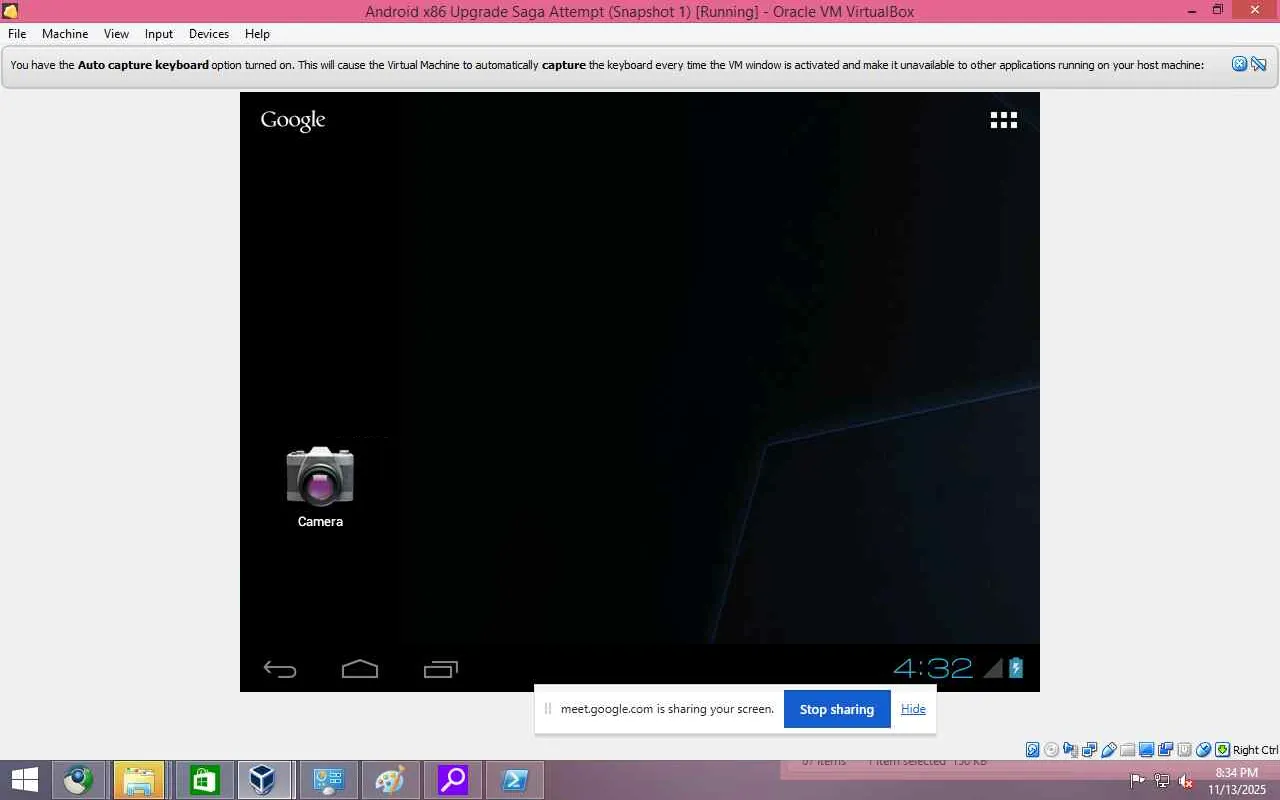Open File Explorer from the taskbar
The height and width of the screenshot is (800, 1280).
pyautogui.click(x=139, y=780)
